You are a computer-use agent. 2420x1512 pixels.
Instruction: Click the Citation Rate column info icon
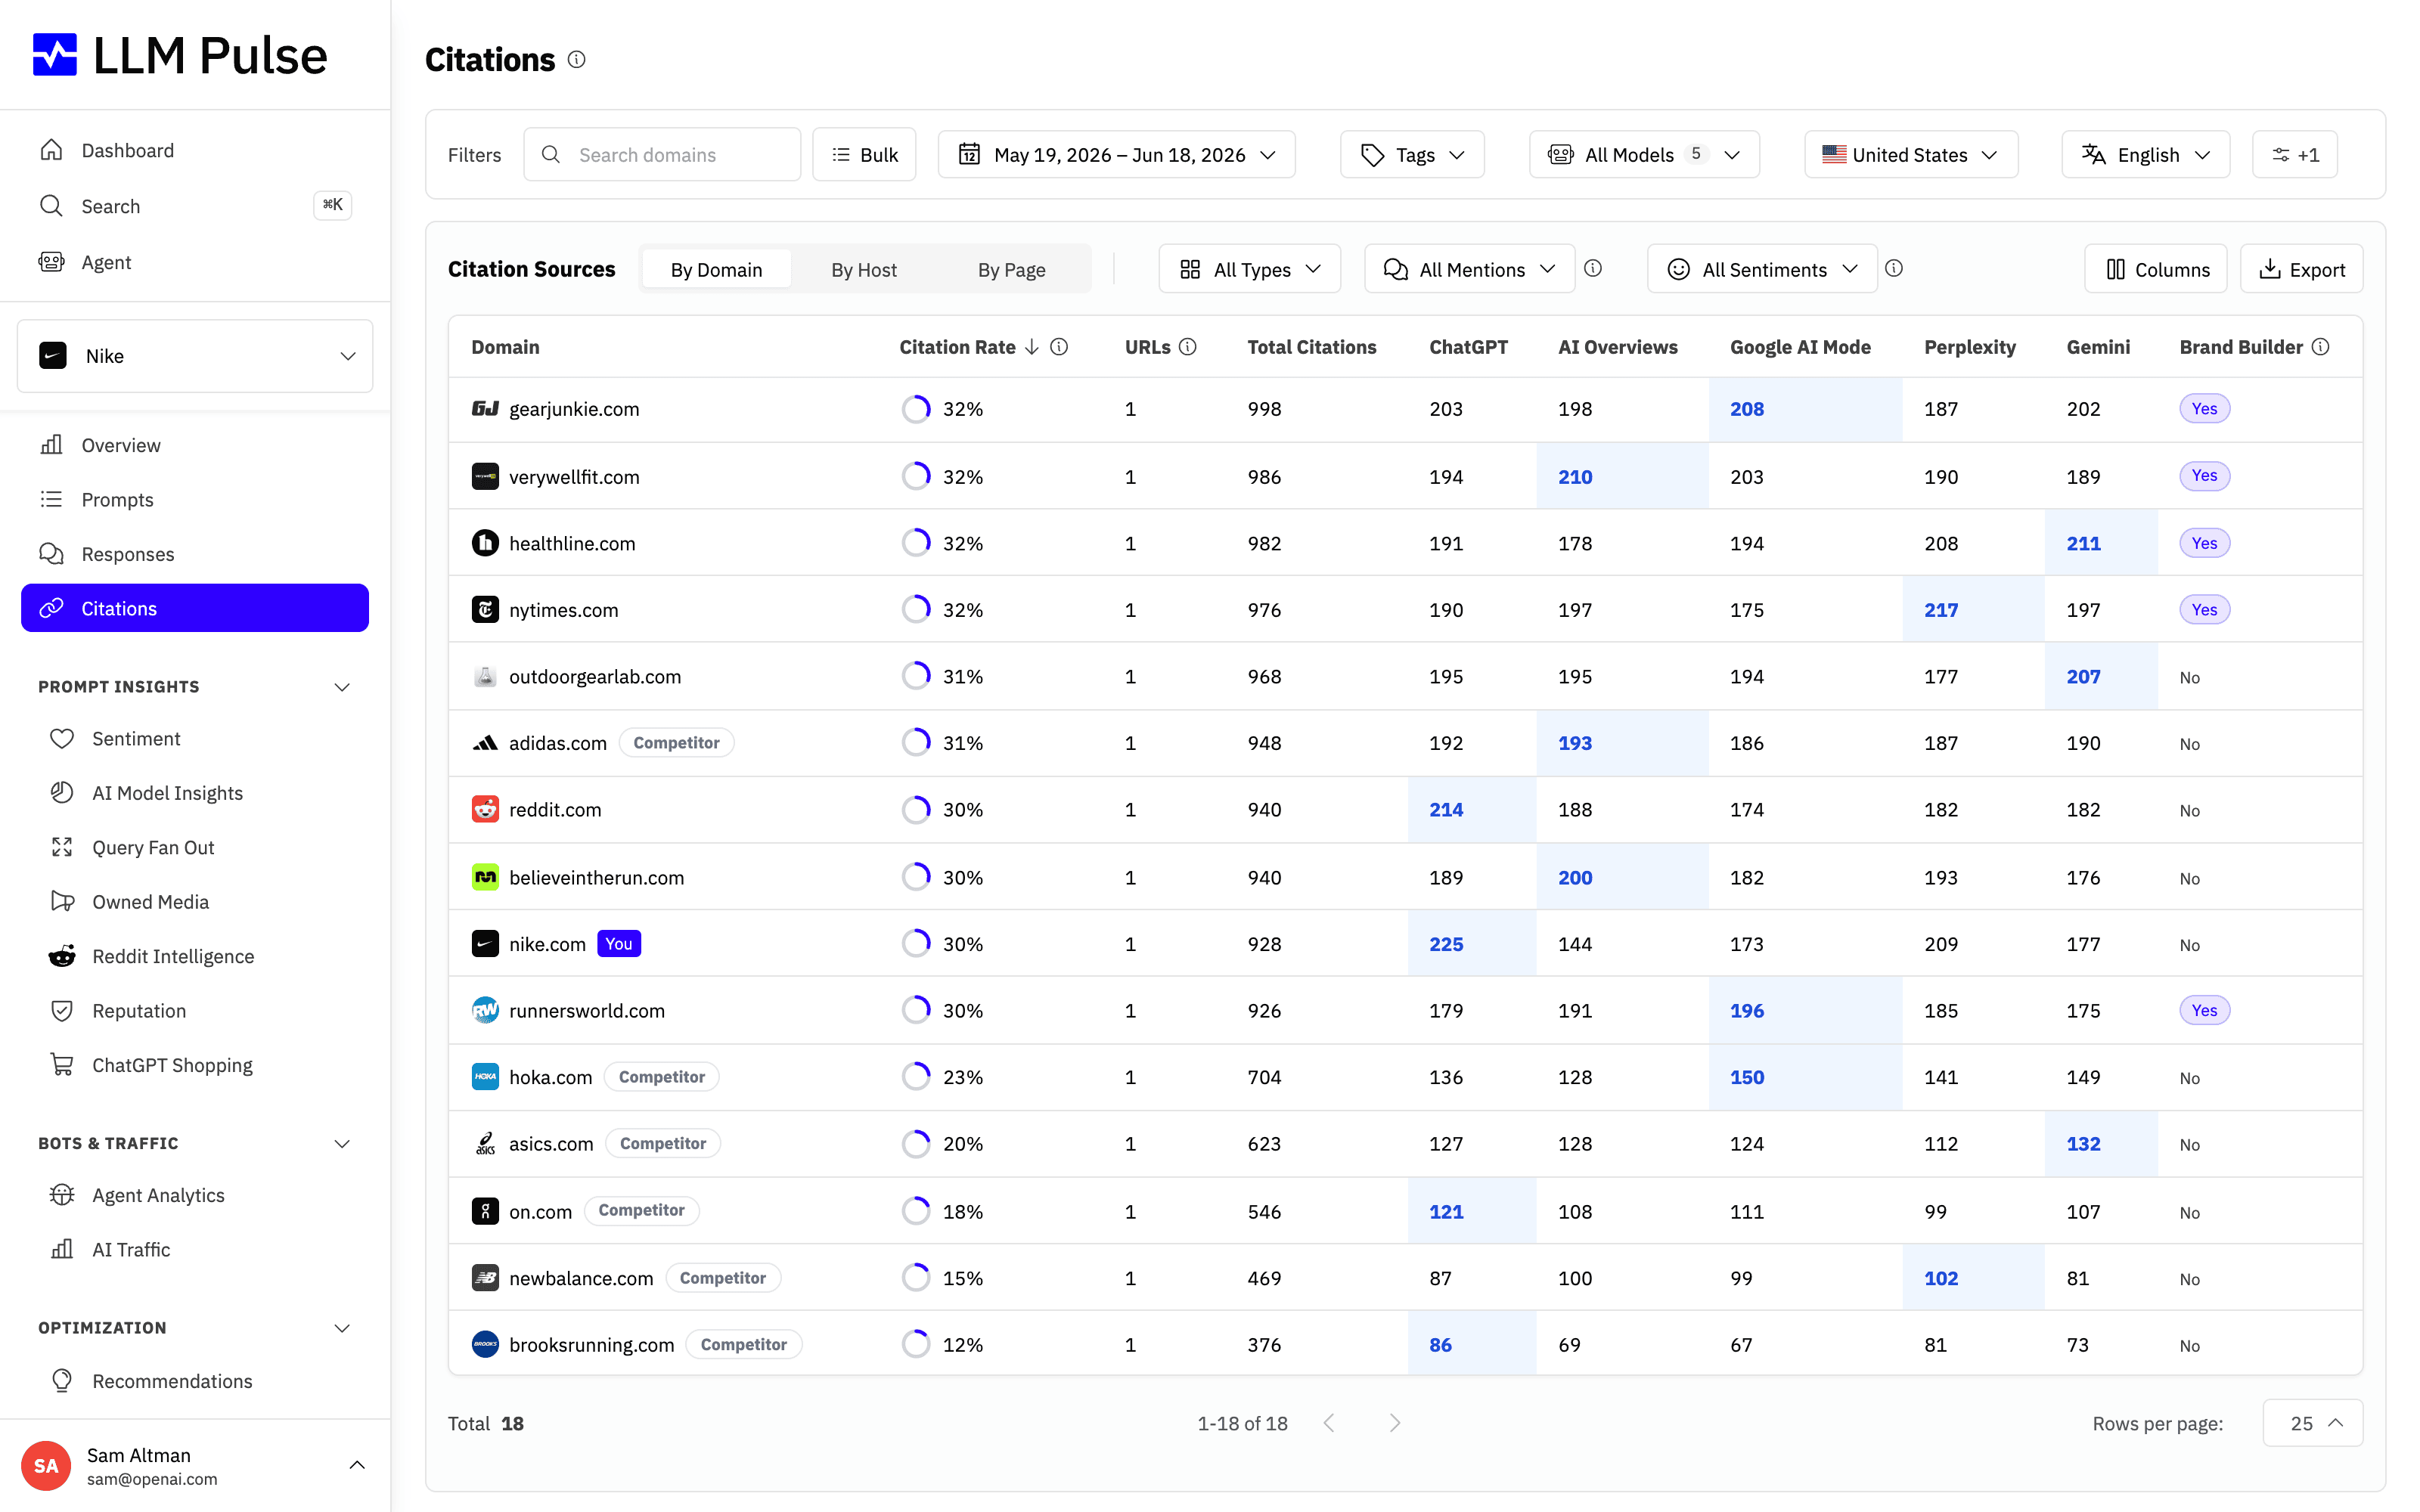(x=1059, y=347)
